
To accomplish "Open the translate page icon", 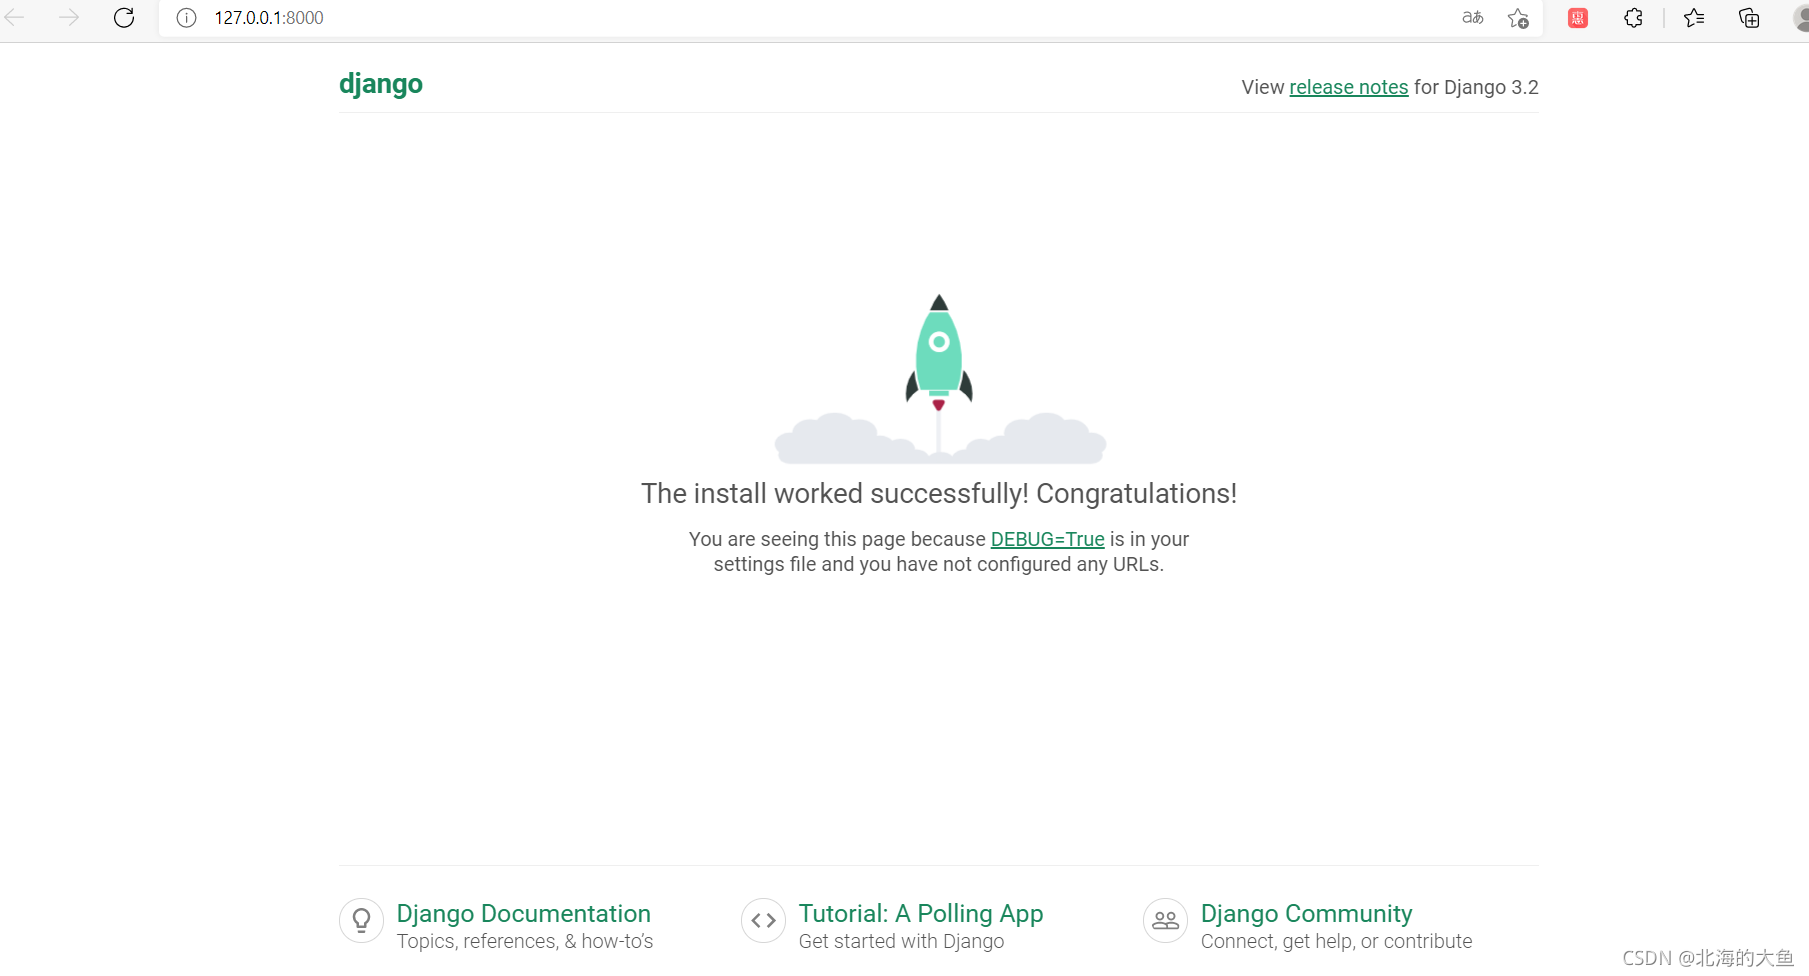I will click(1472, 18).
